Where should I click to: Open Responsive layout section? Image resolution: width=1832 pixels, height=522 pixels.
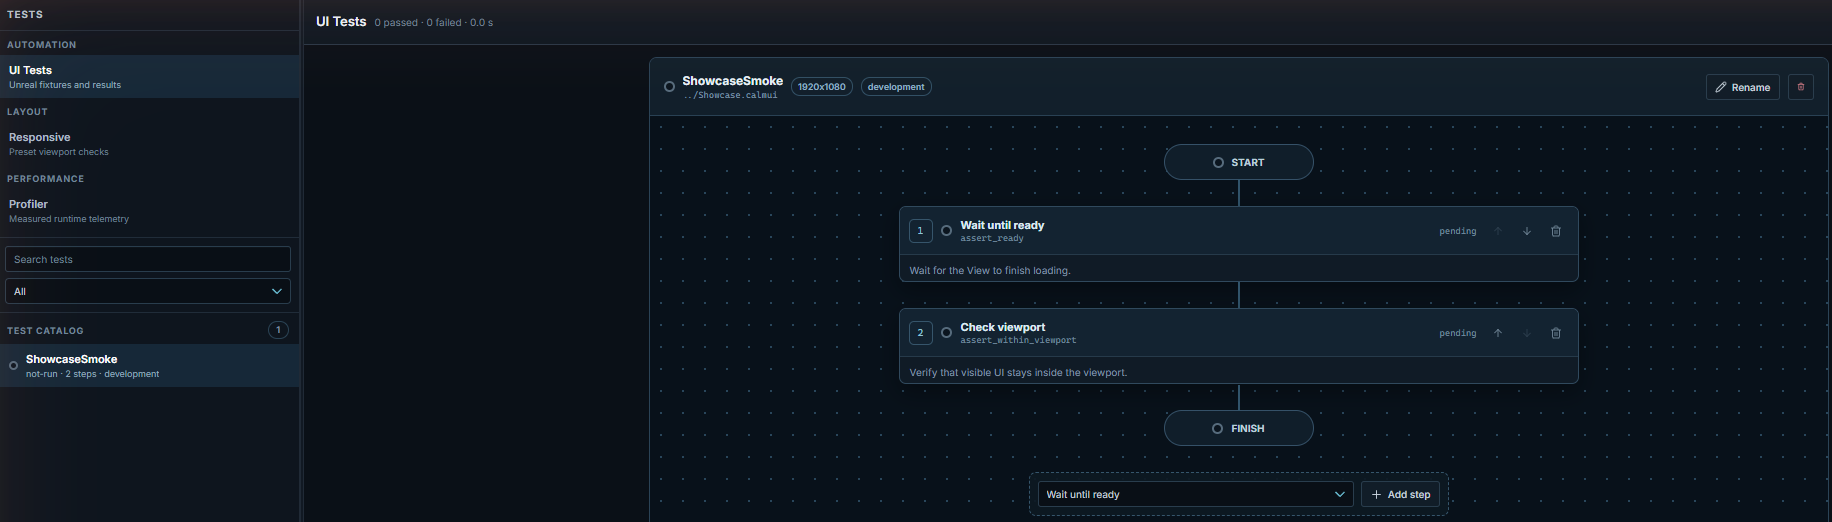click(x=150, y=144)
